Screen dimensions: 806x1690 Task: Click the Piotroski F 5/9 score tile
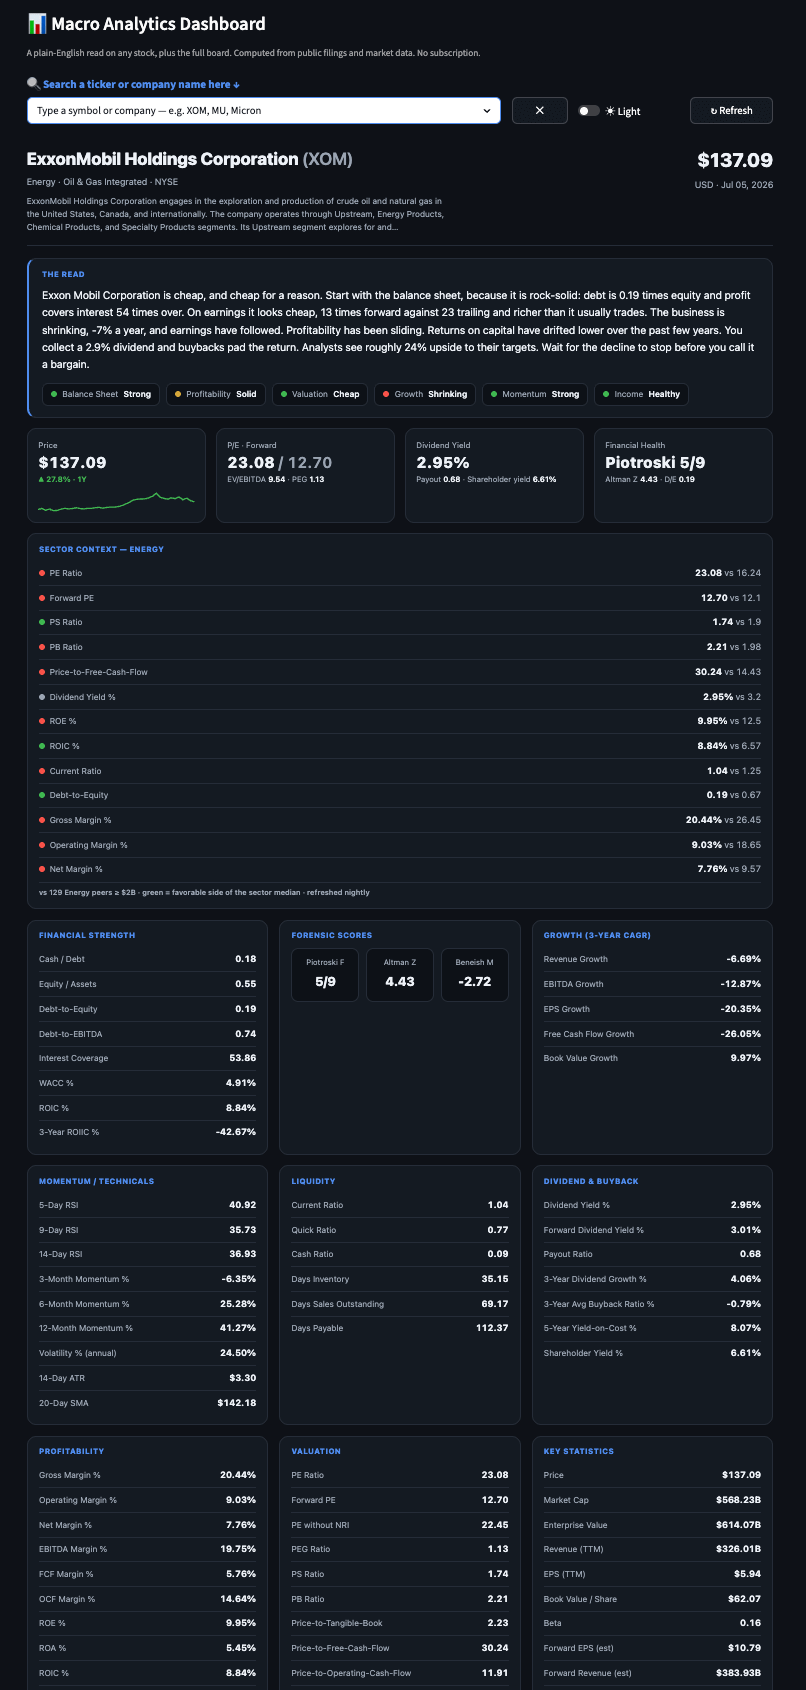coord(325,975)
